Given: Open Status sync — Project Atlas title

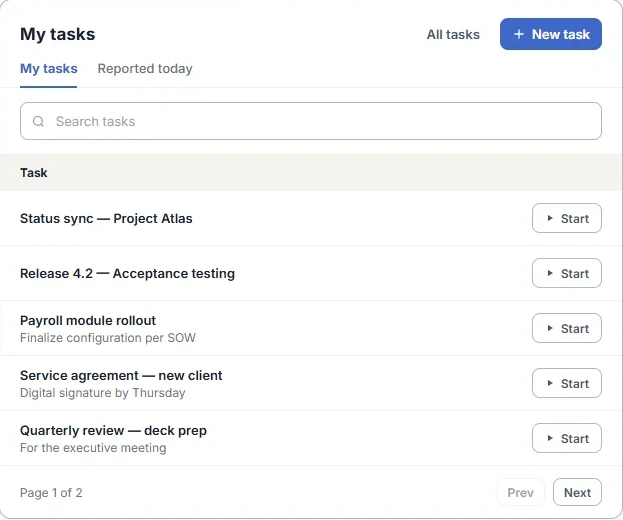Looking at the screenshot, I should pyautogui.click(x=106, y=218).
